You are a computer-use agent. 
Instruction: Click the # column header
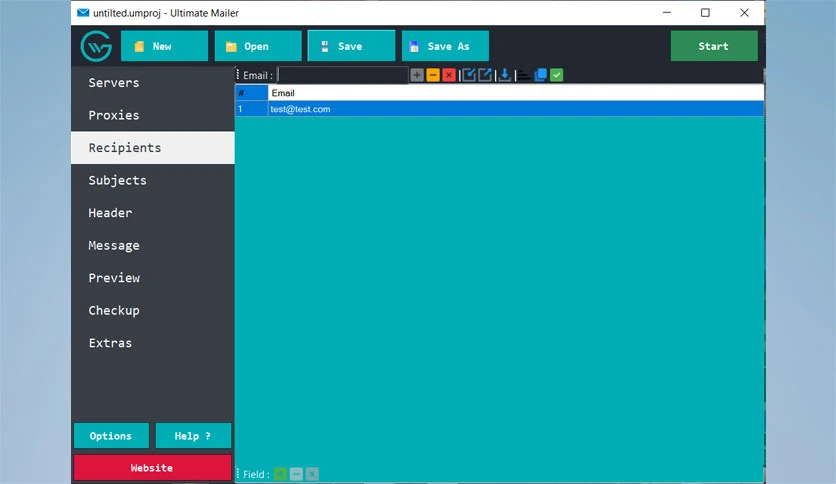click(x=252, y=93)
